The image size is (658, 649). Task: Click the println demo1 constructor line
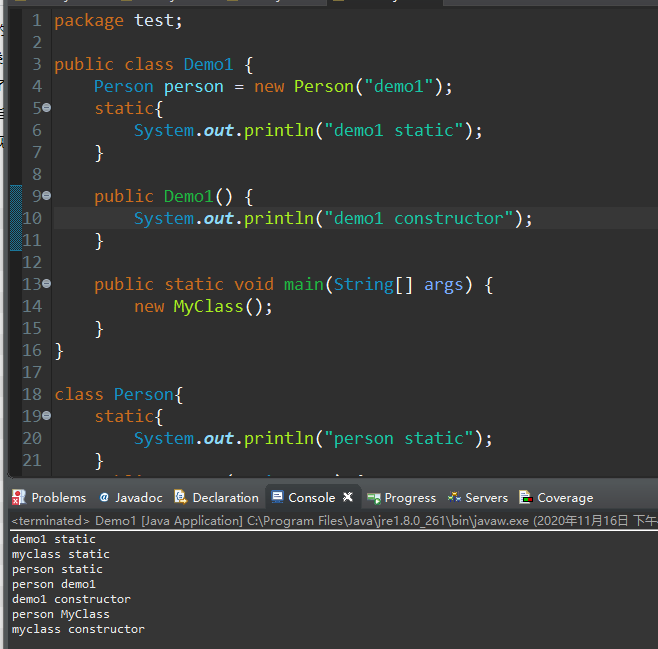pos(333,219)
